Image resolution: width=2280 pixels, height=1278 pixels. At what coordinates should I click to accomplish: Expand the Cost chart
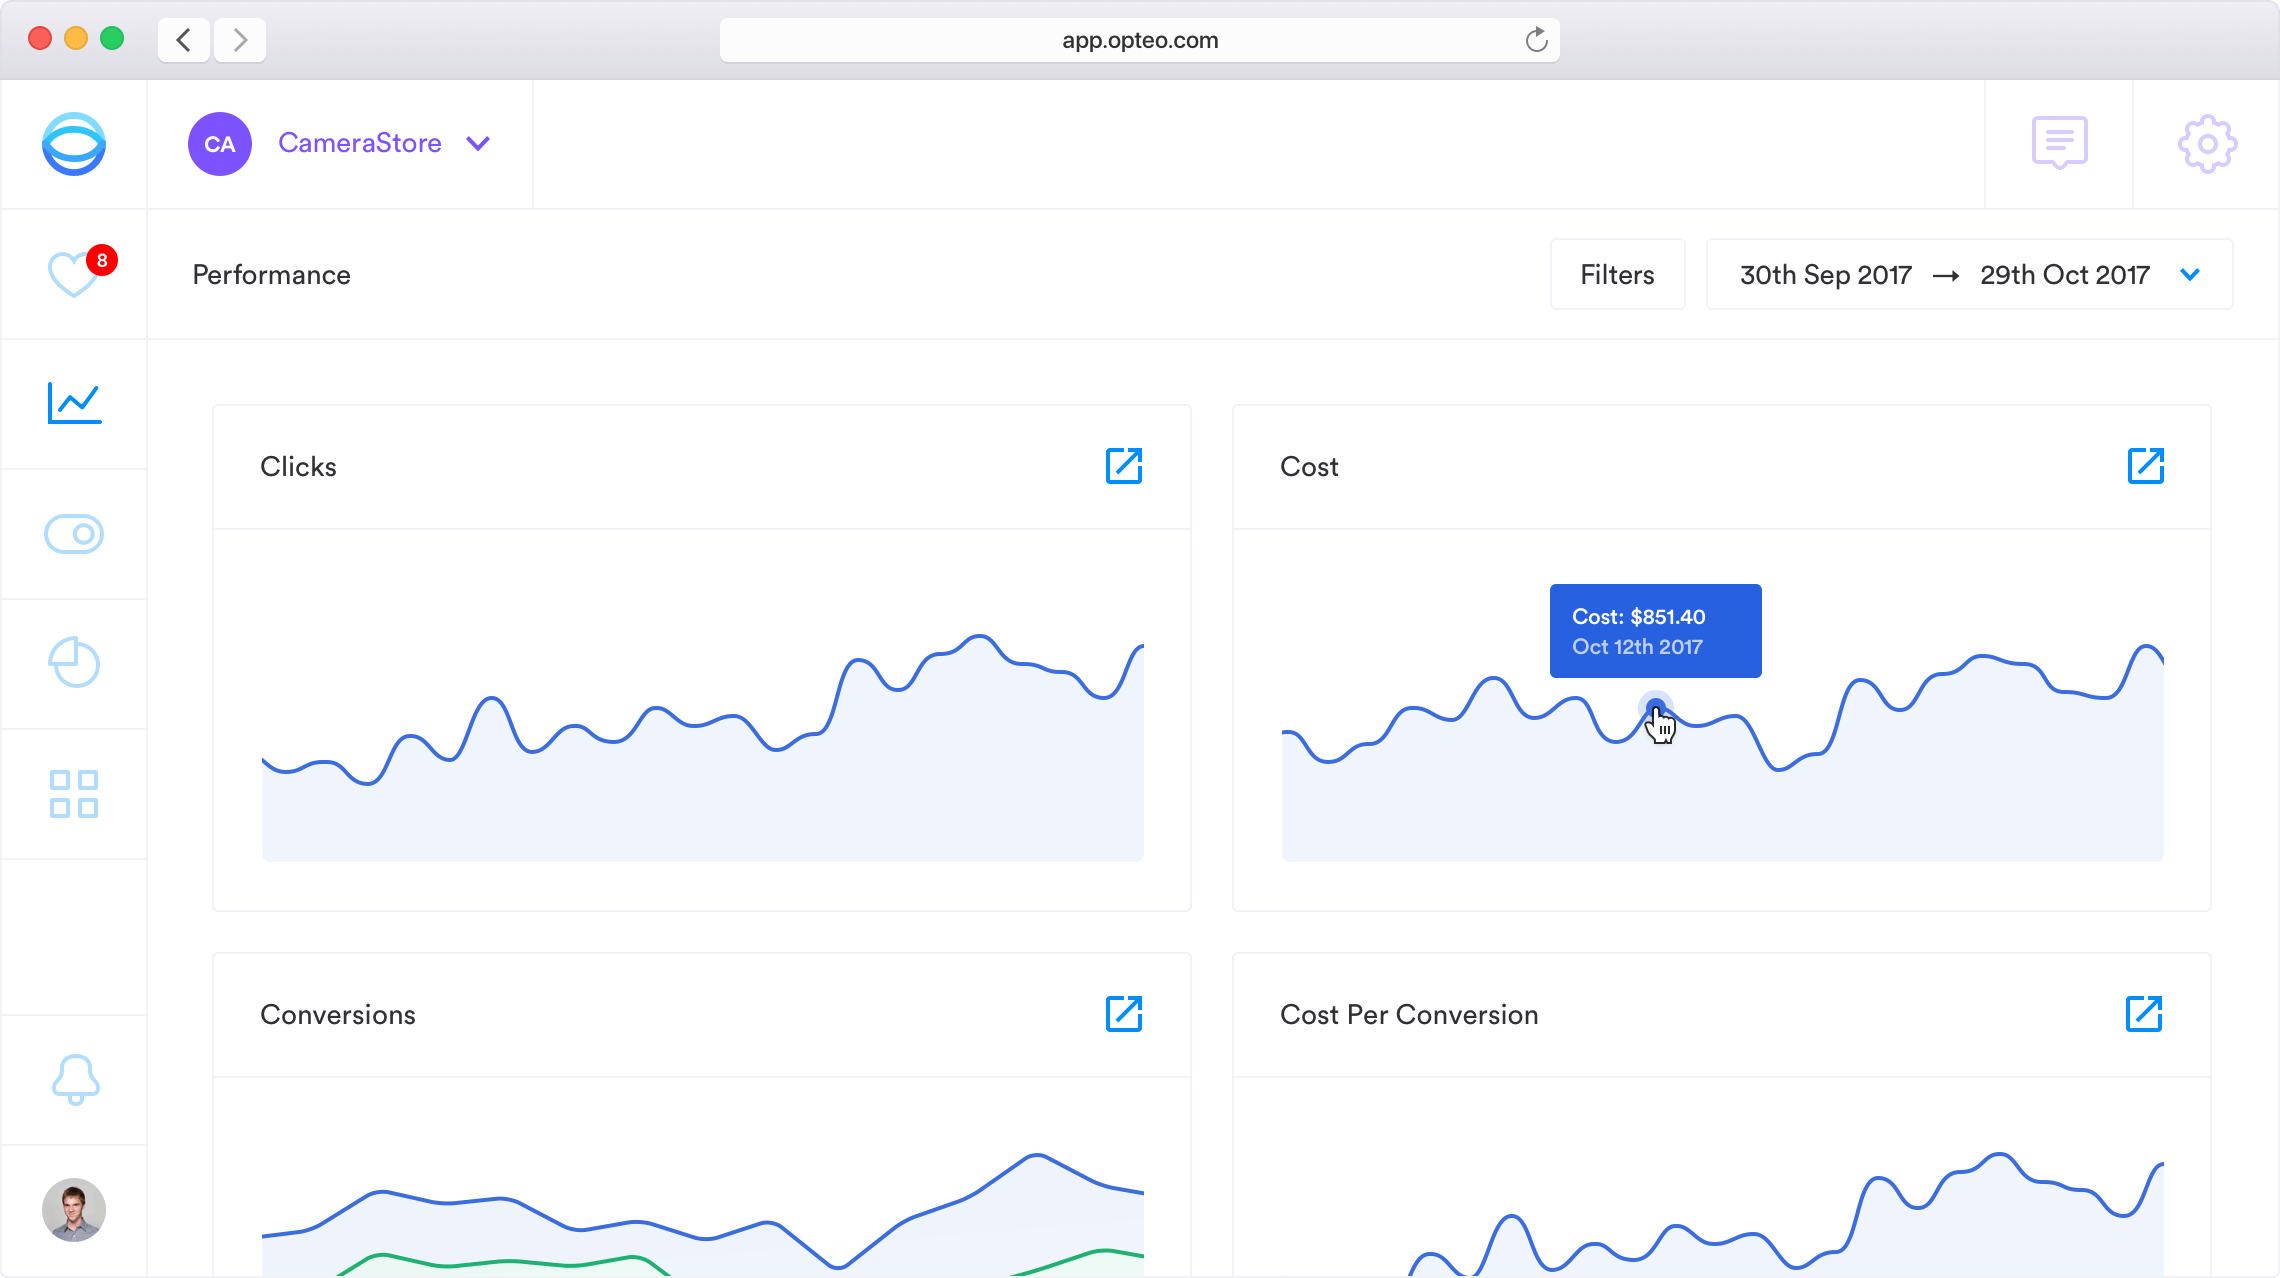(x=2145, y=466)
